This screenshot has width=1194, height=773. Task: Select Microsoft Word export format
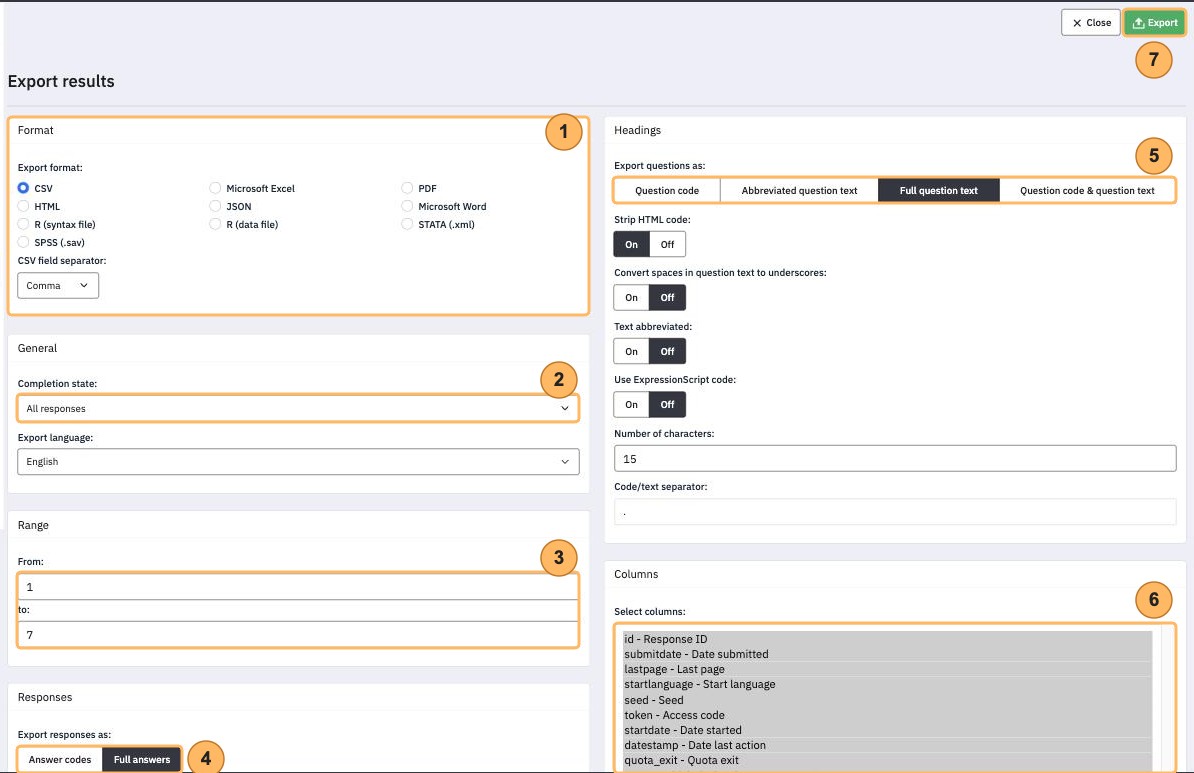click(x=407, y=206)
